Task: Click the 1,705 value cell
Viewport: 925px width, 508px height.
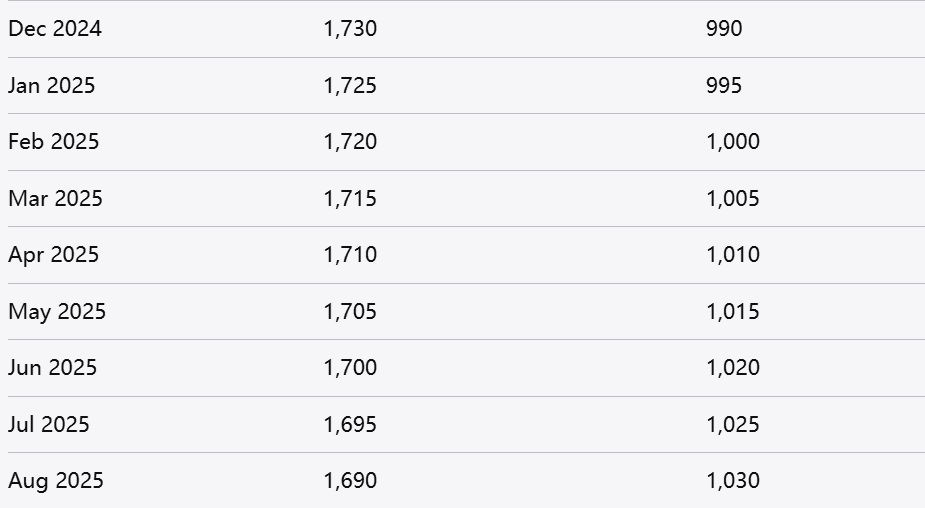Action: [x=350, y=311]
